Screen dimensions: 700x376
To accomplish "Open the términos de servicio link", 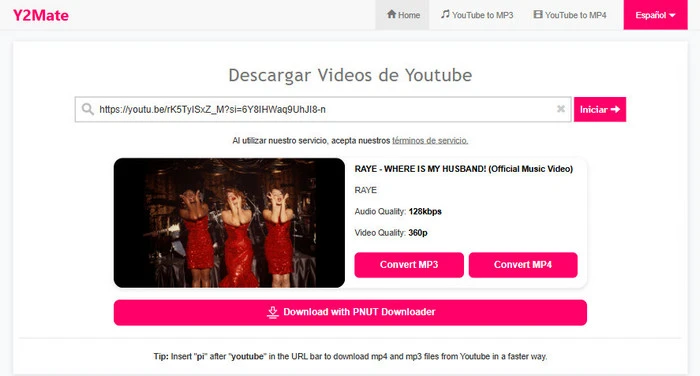I will (x=430, y=141).
